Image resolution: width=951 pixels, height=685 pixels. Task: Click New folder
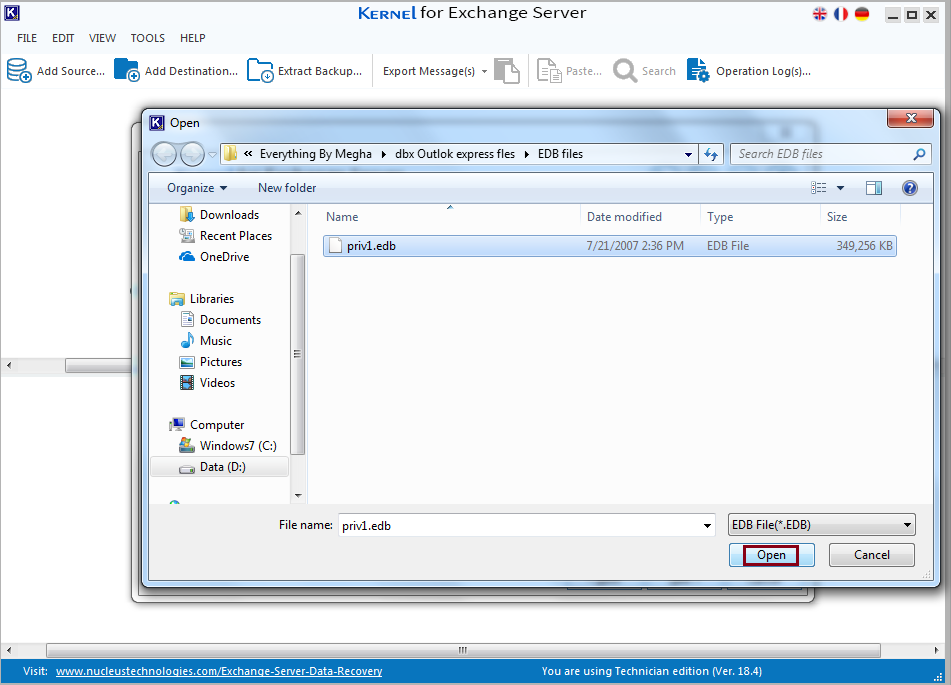click(x=287, y=188)
